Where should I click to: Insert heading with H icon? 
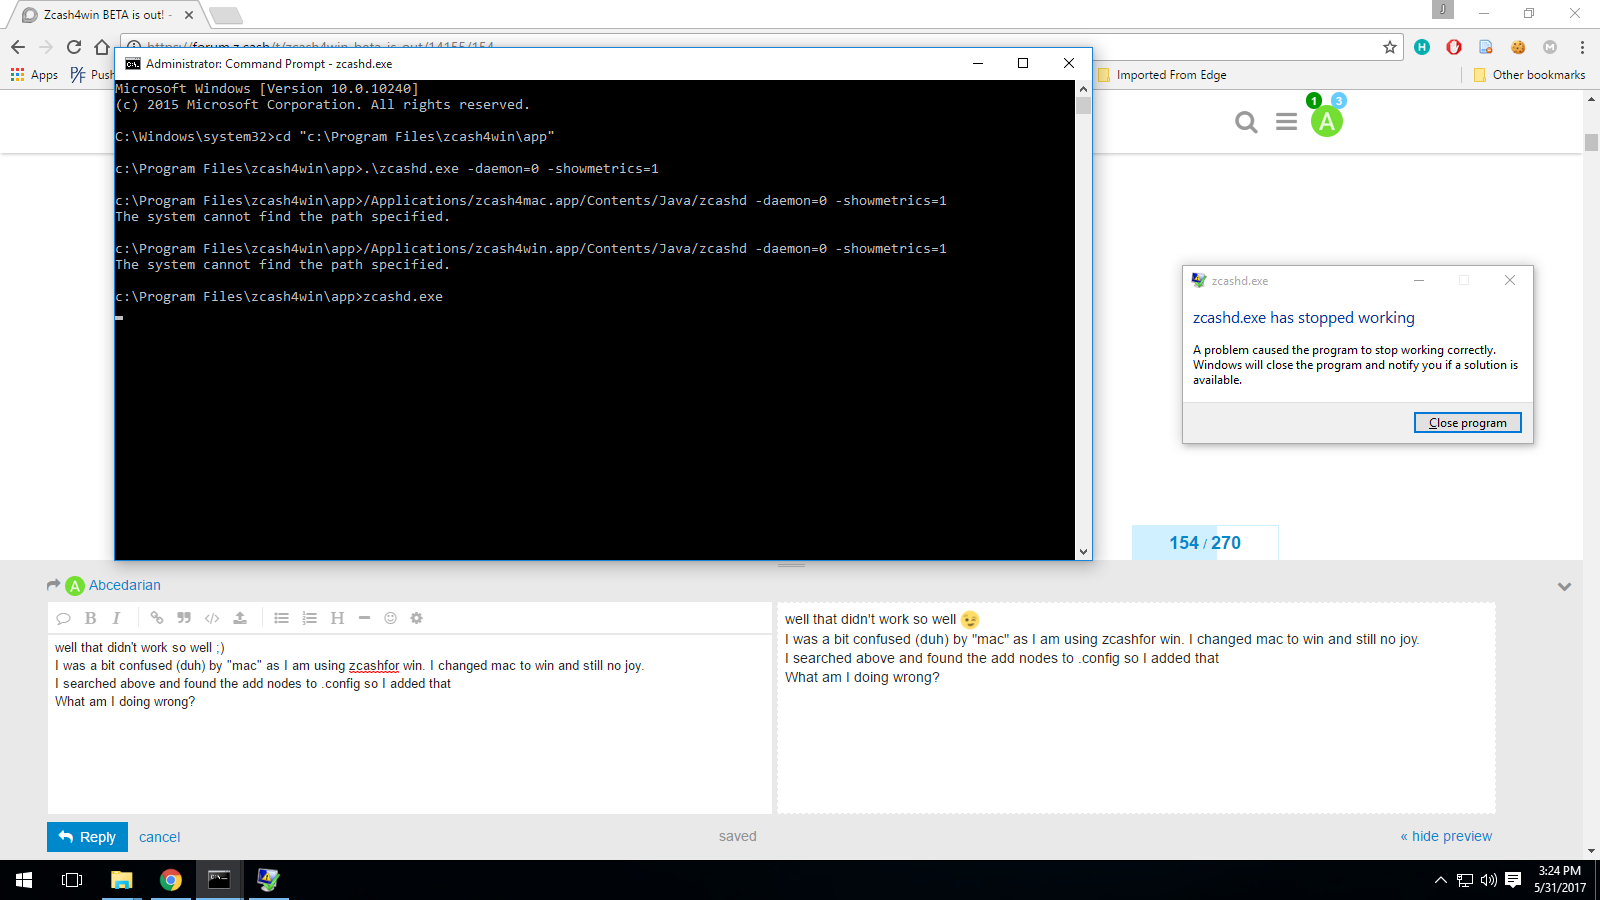click(337, 618)
